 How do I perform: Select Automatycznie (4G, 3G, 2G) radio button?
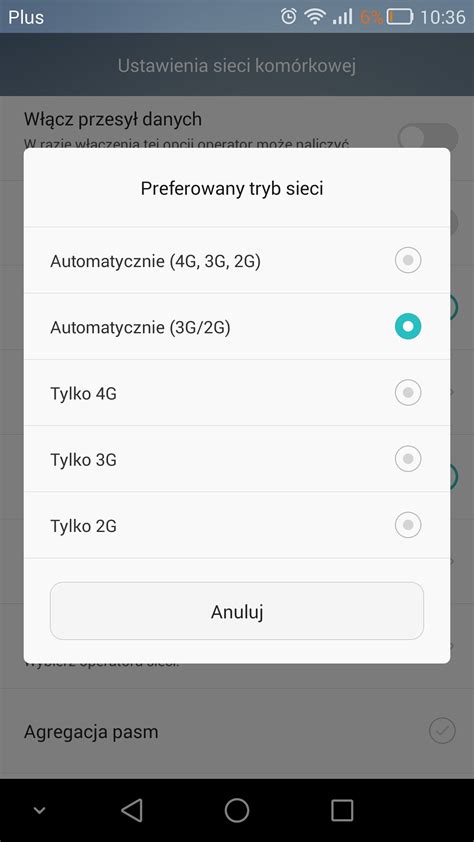pos(408,260)
